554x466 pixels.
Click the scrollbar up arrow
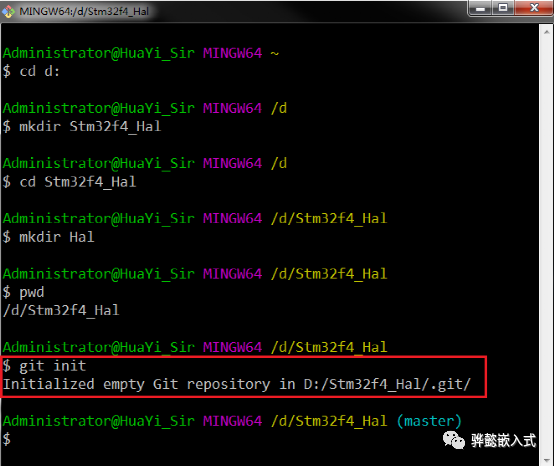[x=546, y=32]
